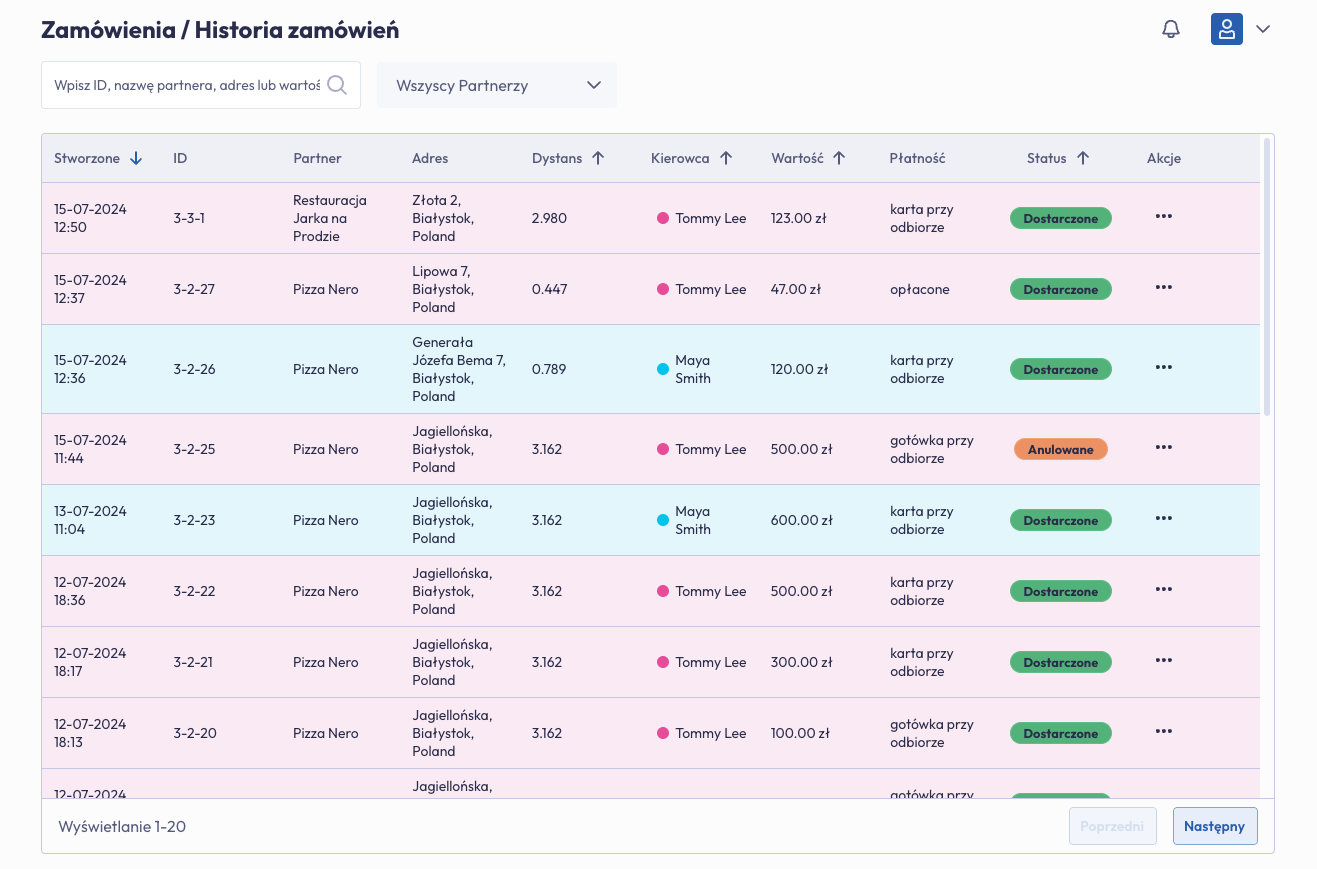Click the ID column header
Screen dimensions: 1317x869
180,158
